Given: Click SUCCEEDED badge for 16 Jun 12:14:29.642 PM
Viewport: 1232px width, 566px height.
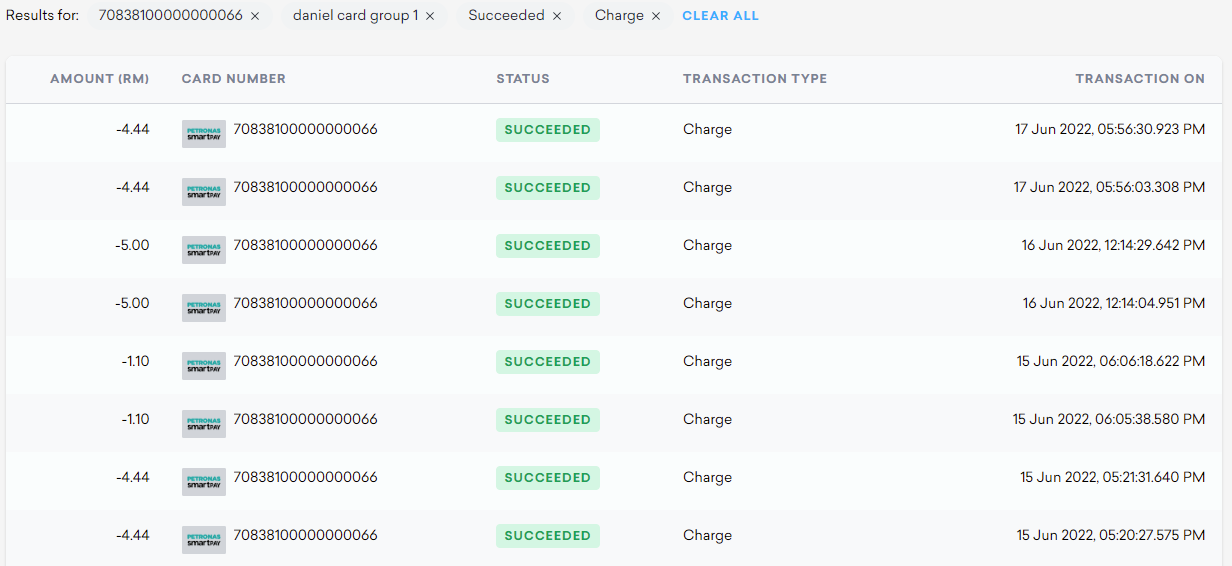Looking at the screenshot, I should (548, 246).
